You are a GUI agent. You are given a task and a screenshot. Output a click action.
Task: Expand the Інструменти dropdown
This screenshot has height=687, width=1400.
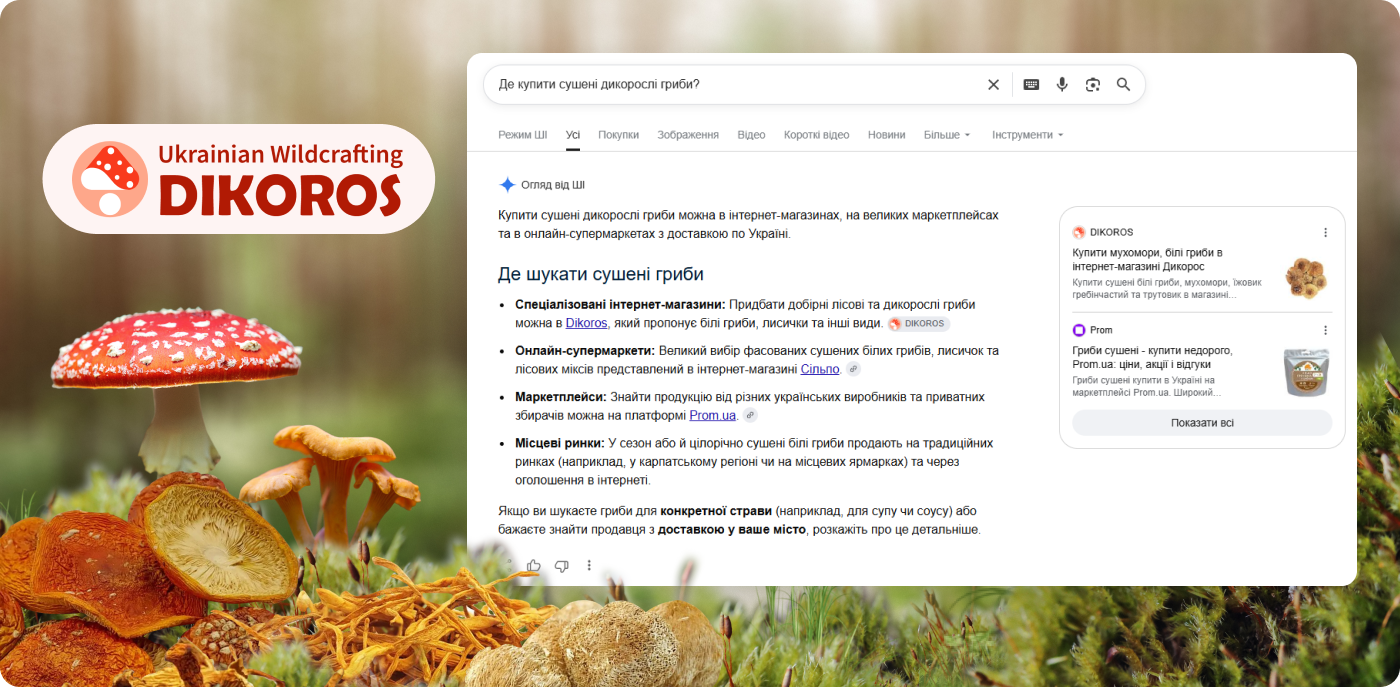point(1028,135)
